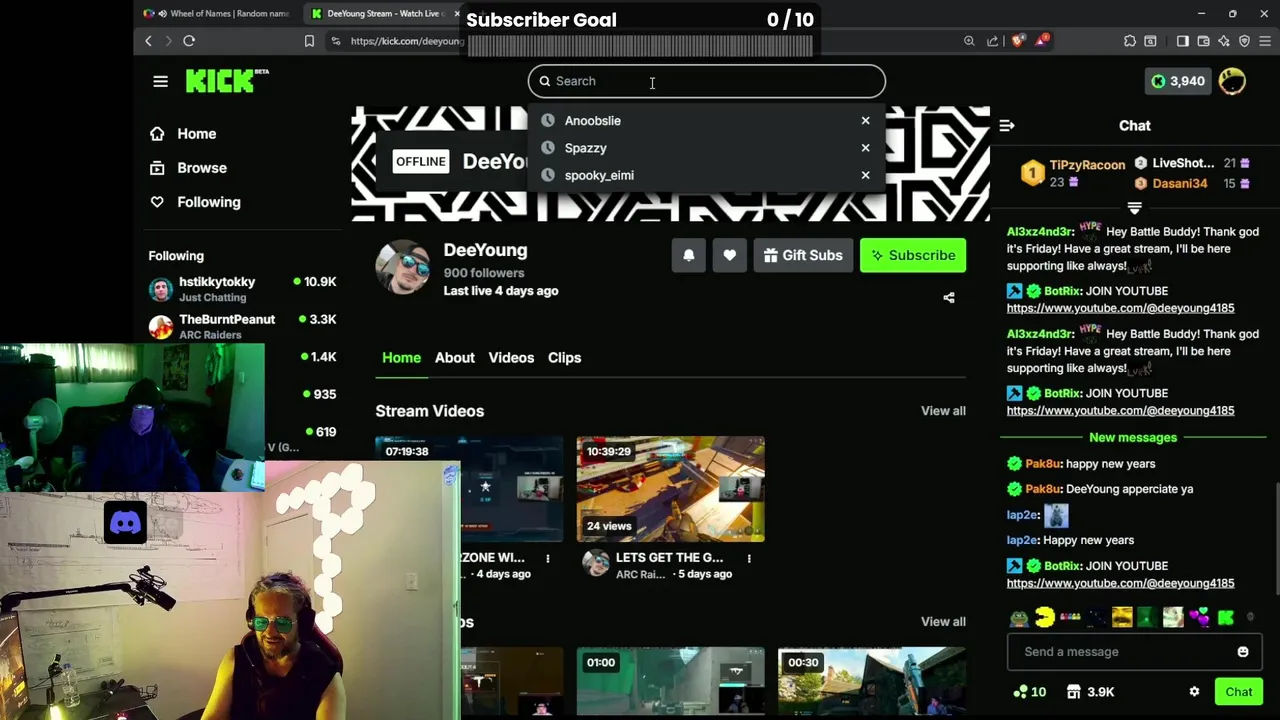1280x720 pixels.
Task: Open options for LETS GET THE G... video
Action: (749, 558)
